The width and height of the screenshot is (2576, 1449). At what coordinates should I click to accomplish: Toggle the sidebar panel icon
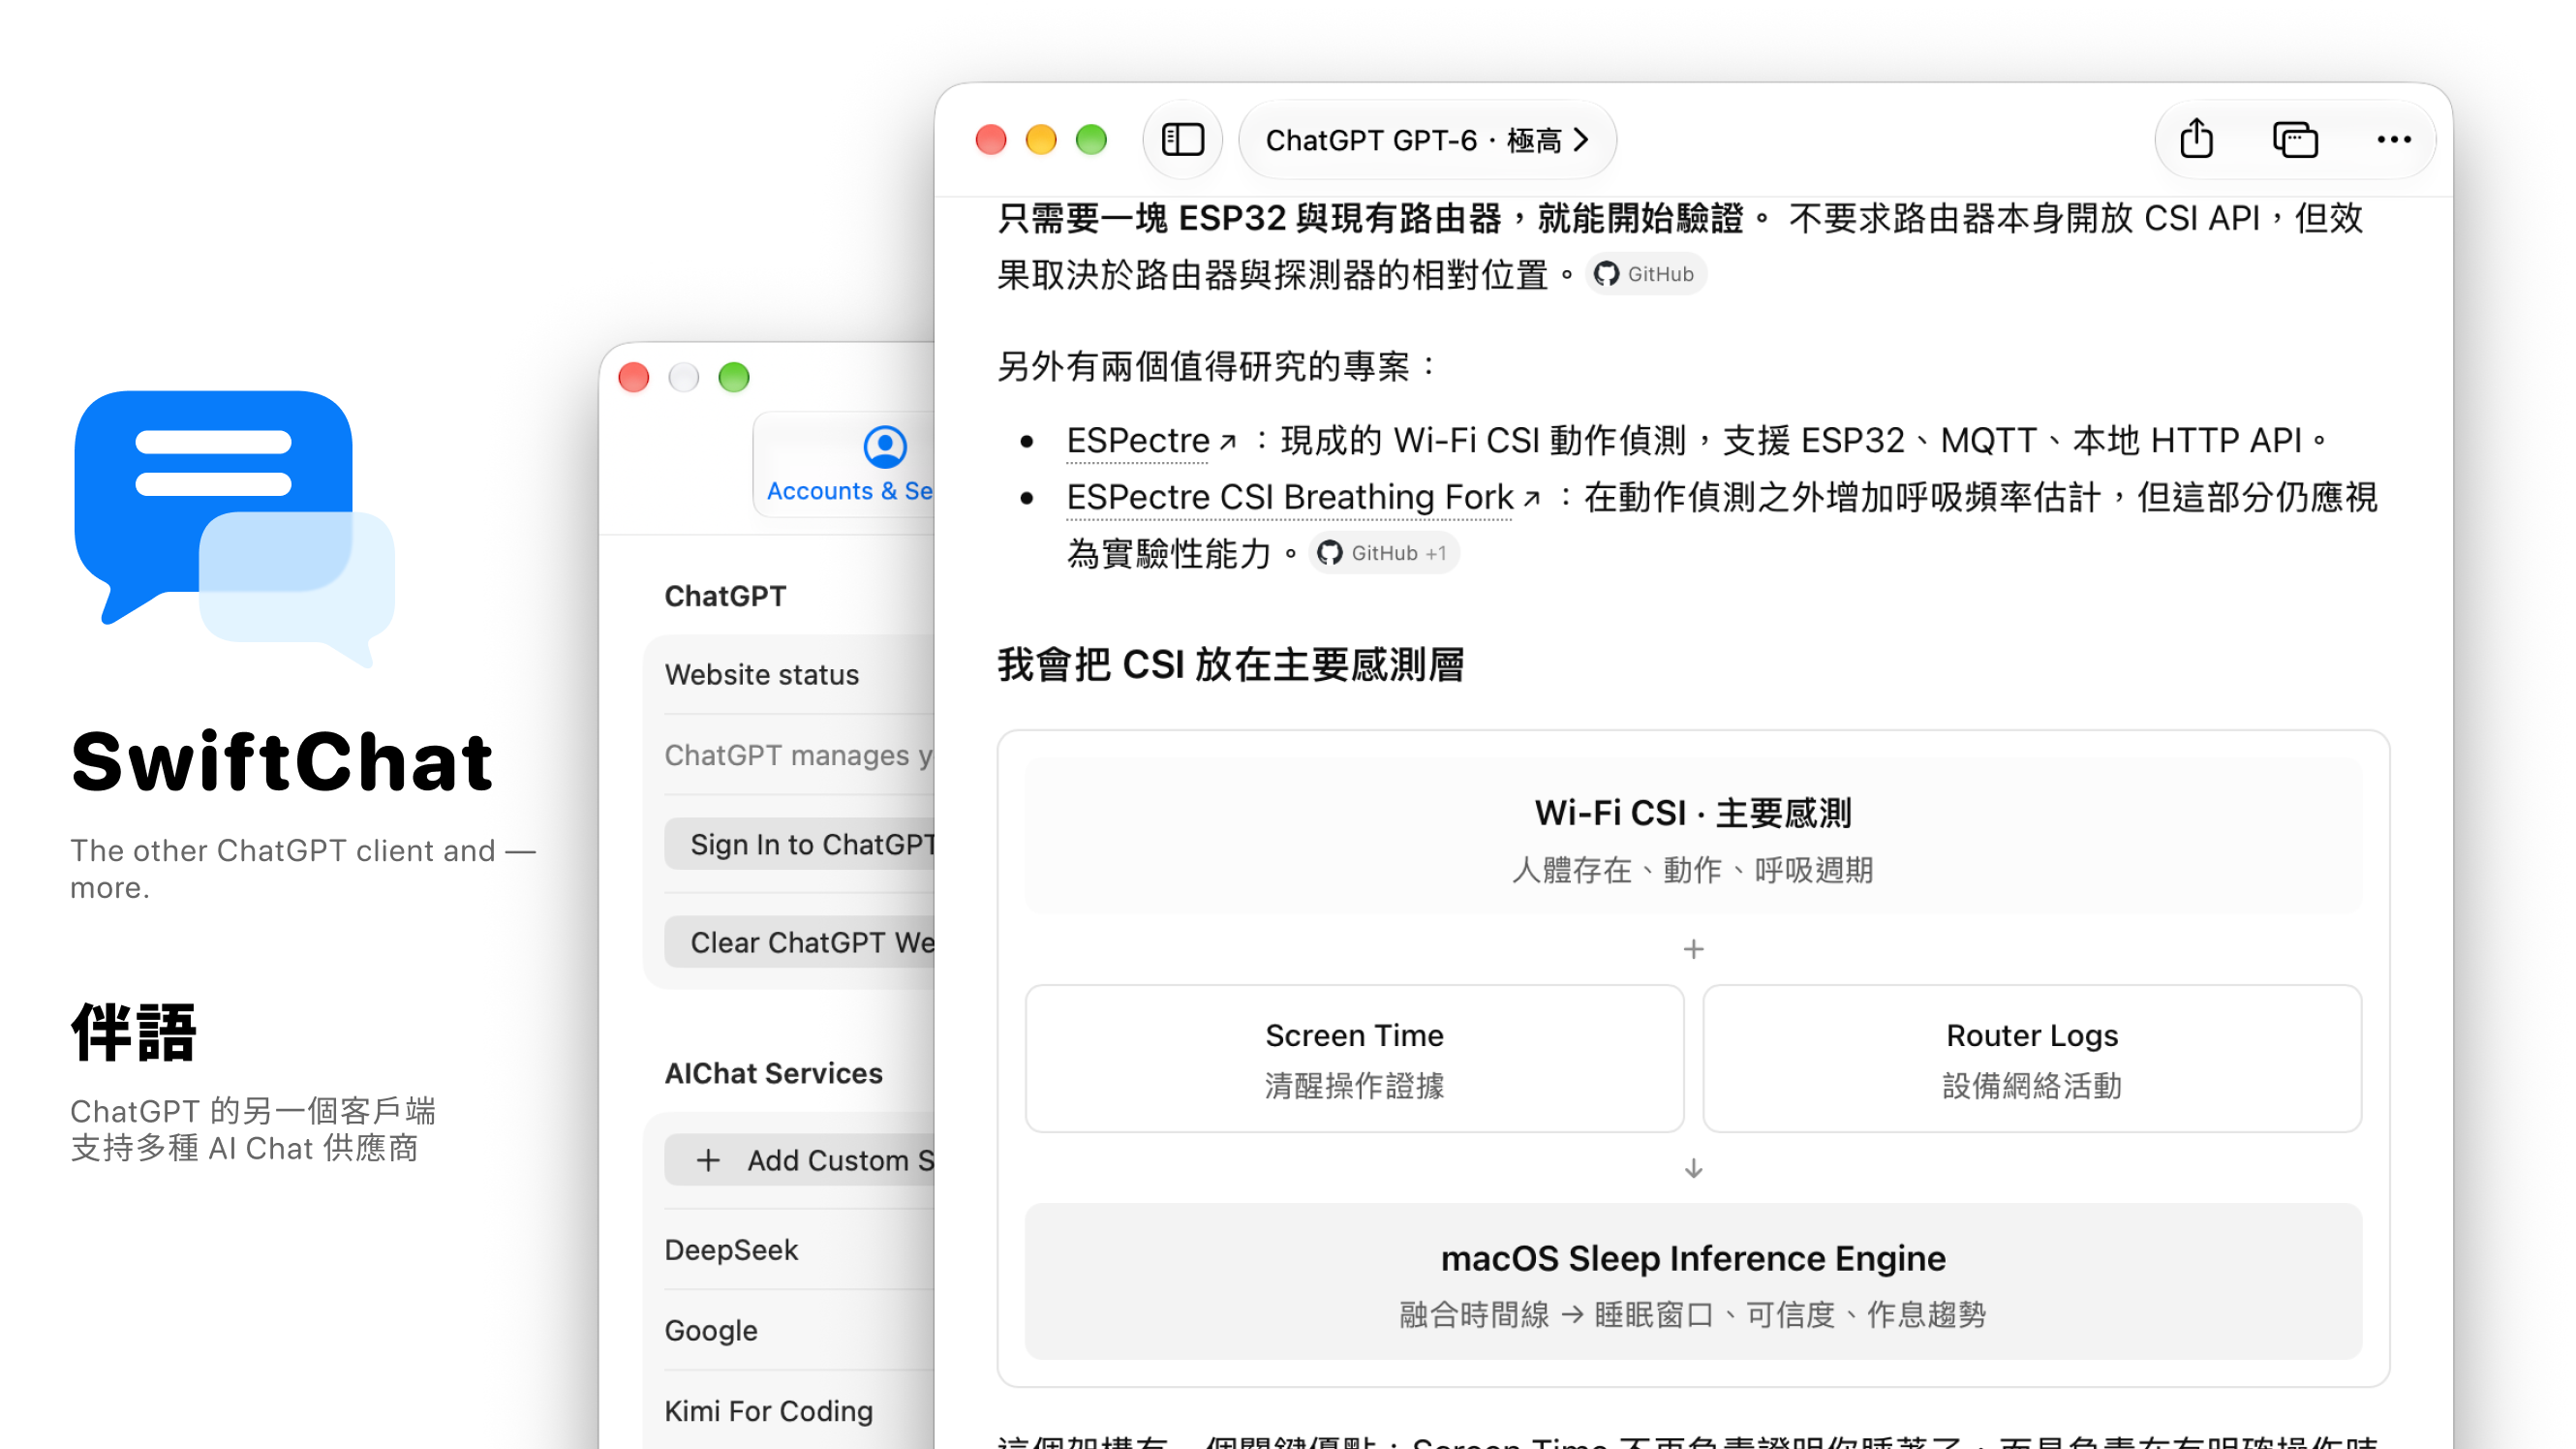click(x=1182, y=139)
